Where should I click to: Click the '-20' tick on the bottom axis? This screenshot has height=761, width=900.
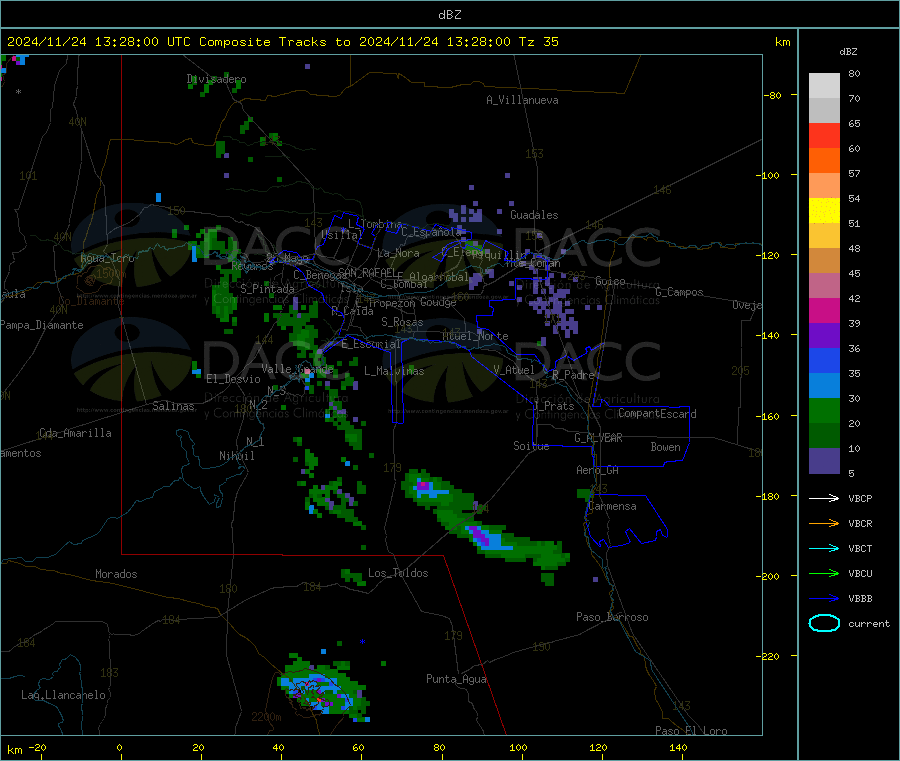(38, 747)
